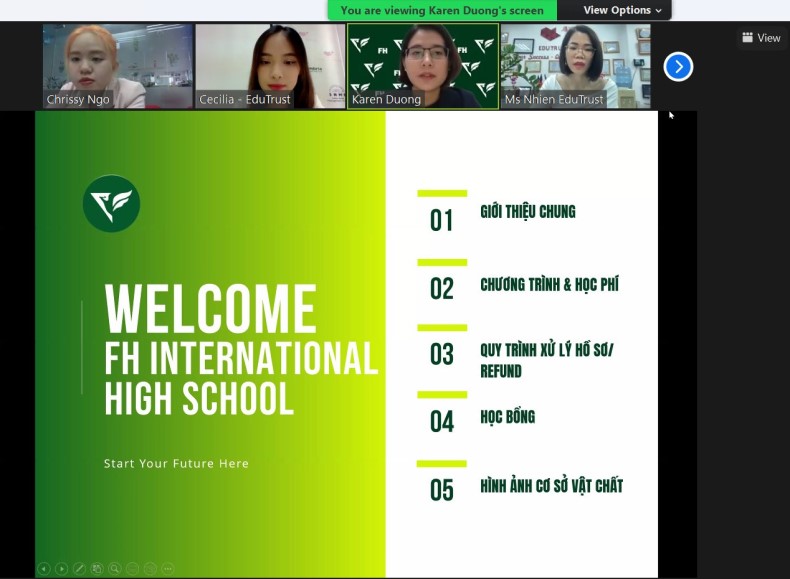
Task: Click the FH school logo on slide
Action: point(111,204)
